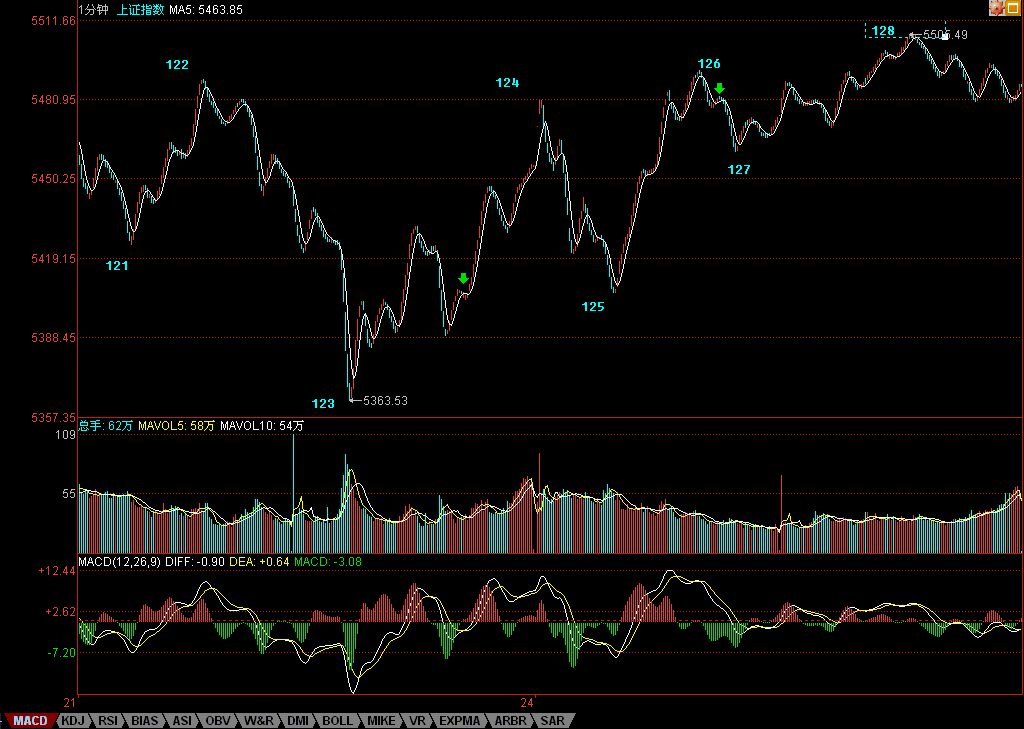Viewport: 1024px width, 729px height.
Task: Click the flower icon in top-right corner
Action: pos(997,8)
